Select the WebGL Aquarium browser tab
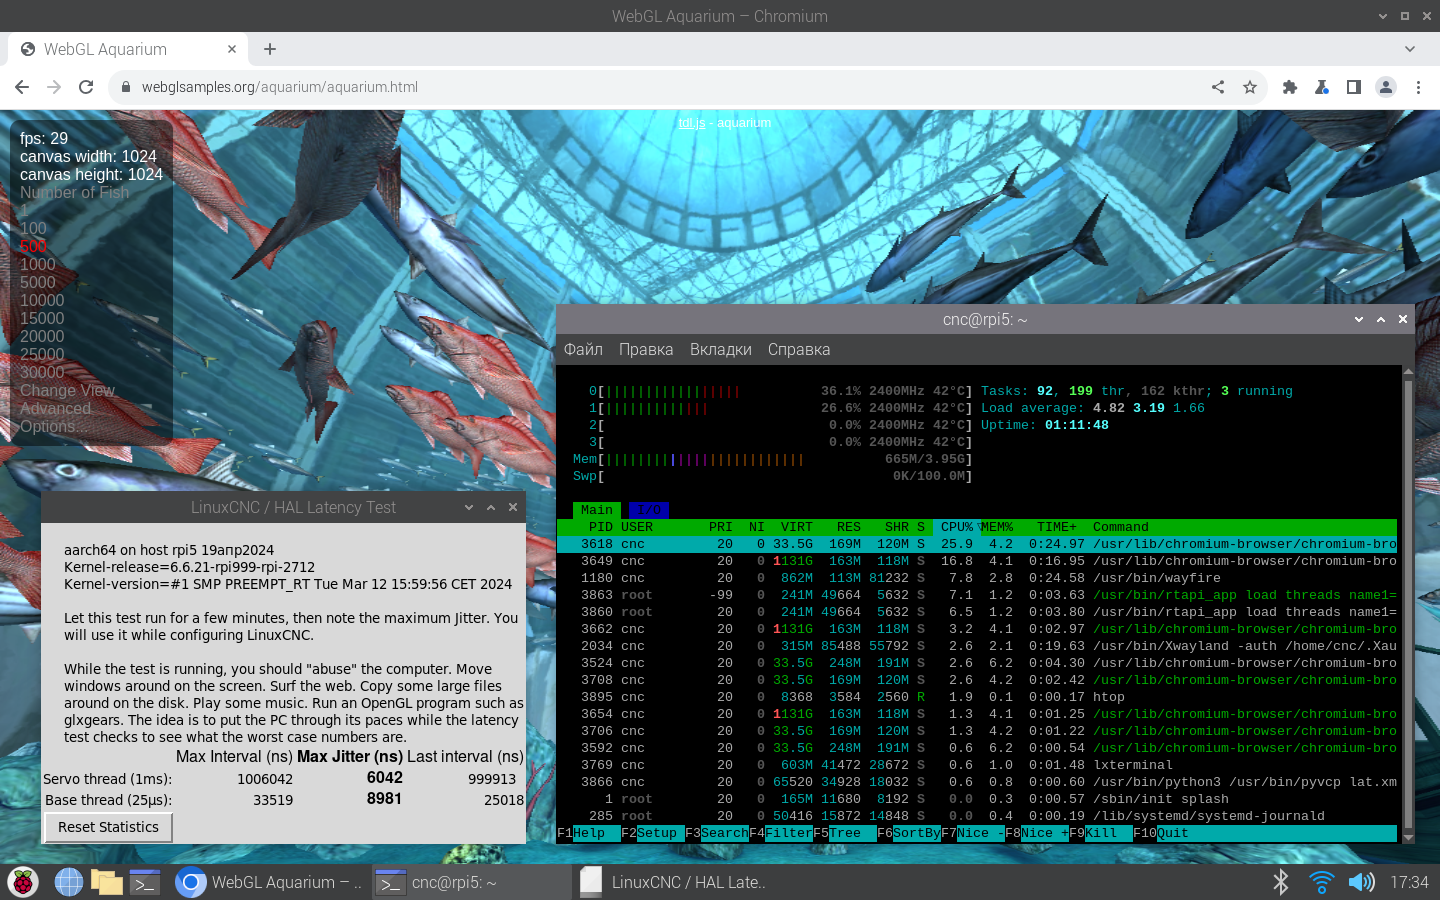The height and width of the screenshot is (900, 1440). pos(128,49)
